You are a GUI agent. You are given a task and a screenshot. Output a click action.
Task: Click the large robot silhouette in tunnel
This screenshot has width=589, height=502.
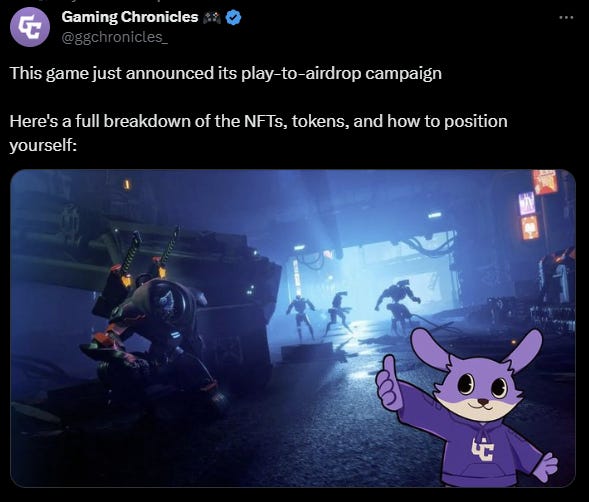[397, 304]
